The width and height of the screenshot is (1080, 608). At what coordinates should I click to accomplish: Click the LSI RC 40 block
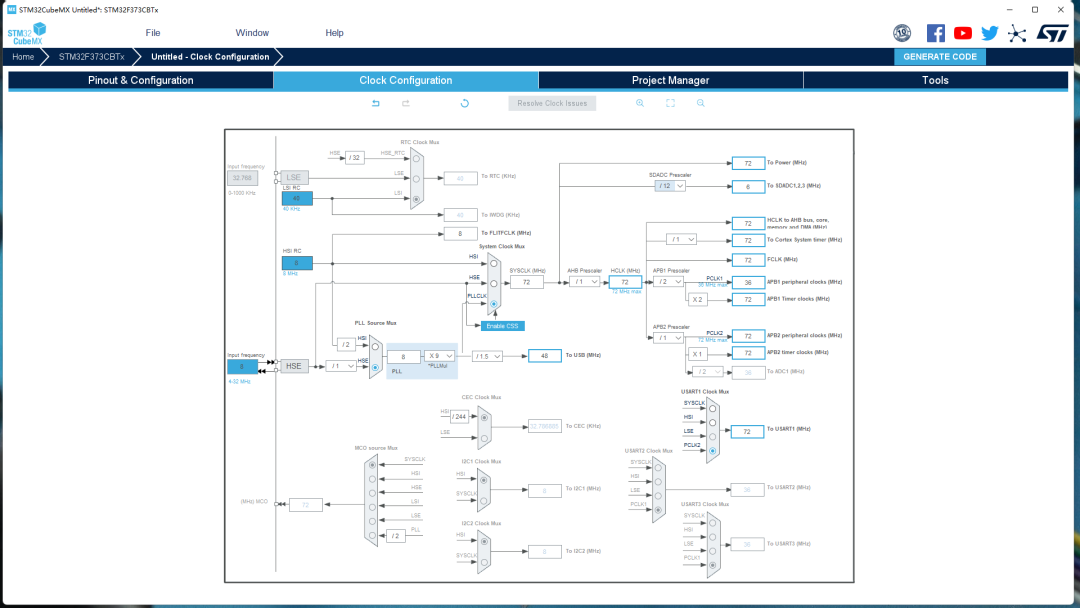(297, 198)
